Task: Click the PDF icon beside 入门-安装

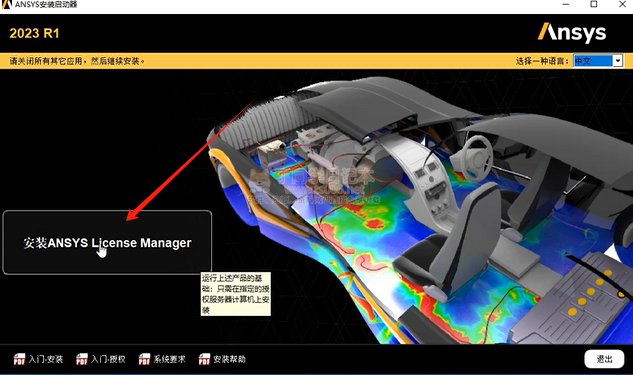Action: point(19,359)
